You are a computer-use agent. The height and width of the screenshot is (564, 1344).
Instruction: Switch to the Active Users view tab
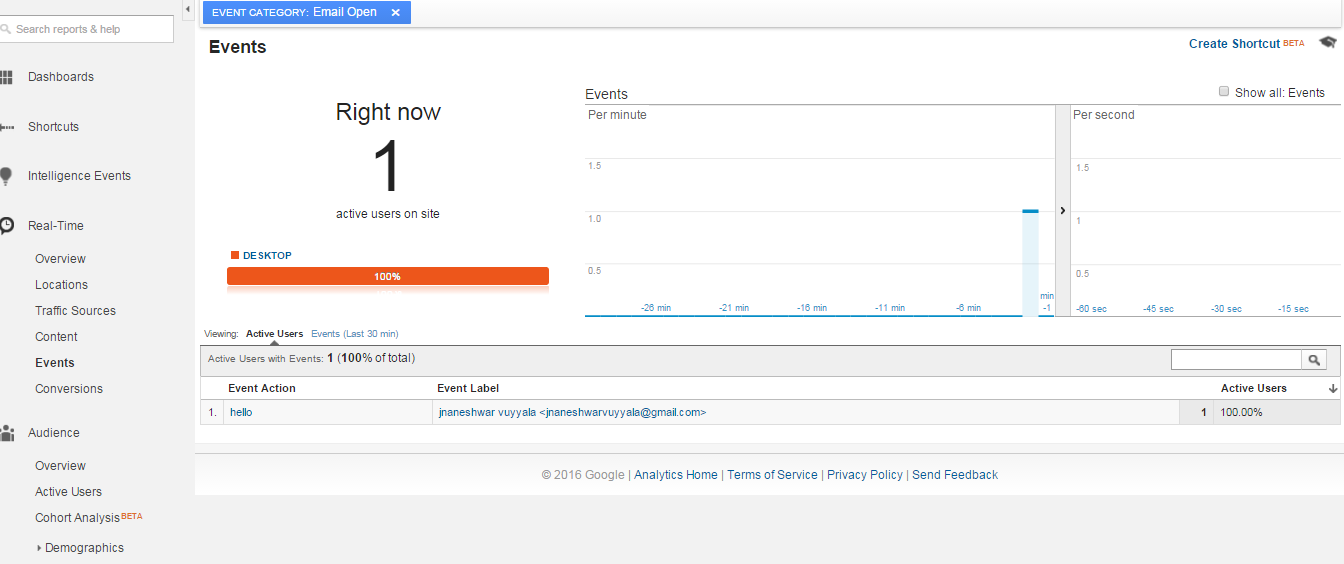point(274,334)
